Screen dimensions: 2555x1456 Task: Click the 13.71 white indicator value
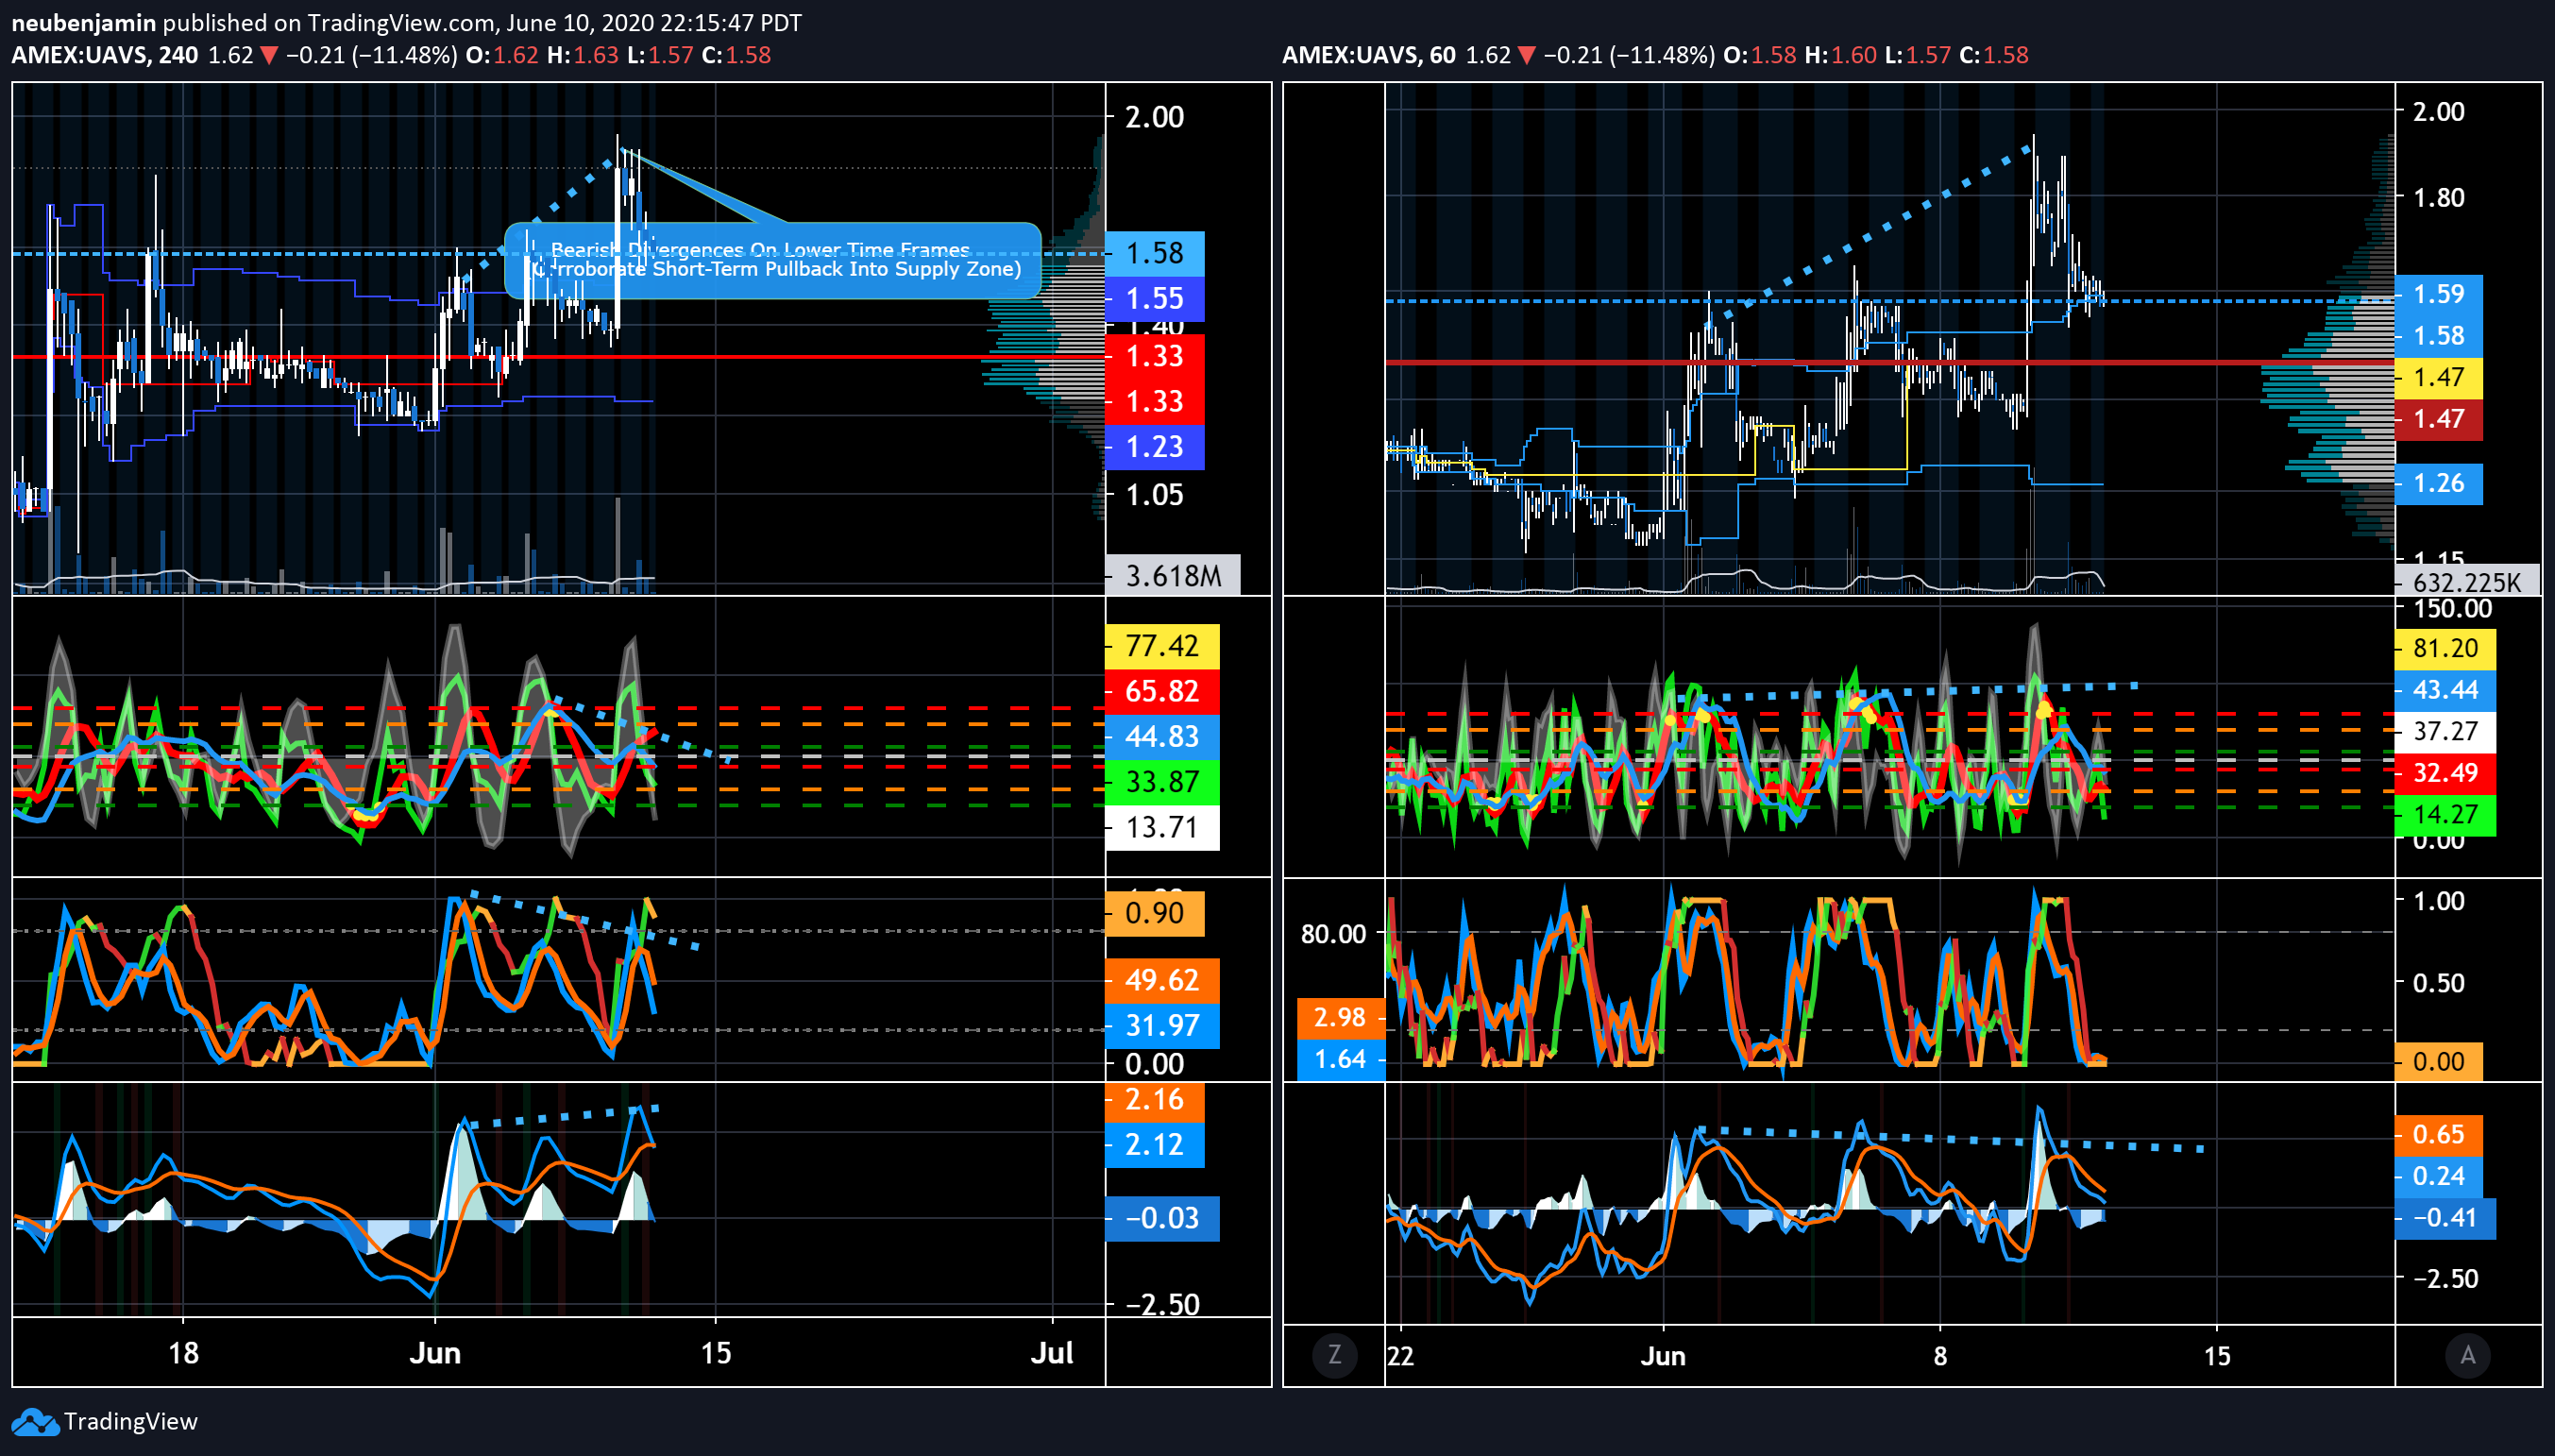click(1162, 827)
